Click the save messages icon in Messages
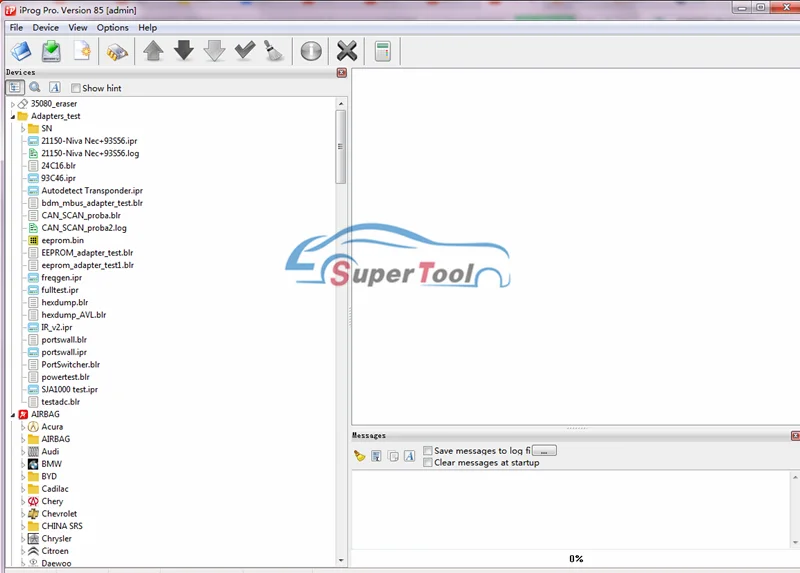Viewport: 800px width, 573px height. coord(376,456)
